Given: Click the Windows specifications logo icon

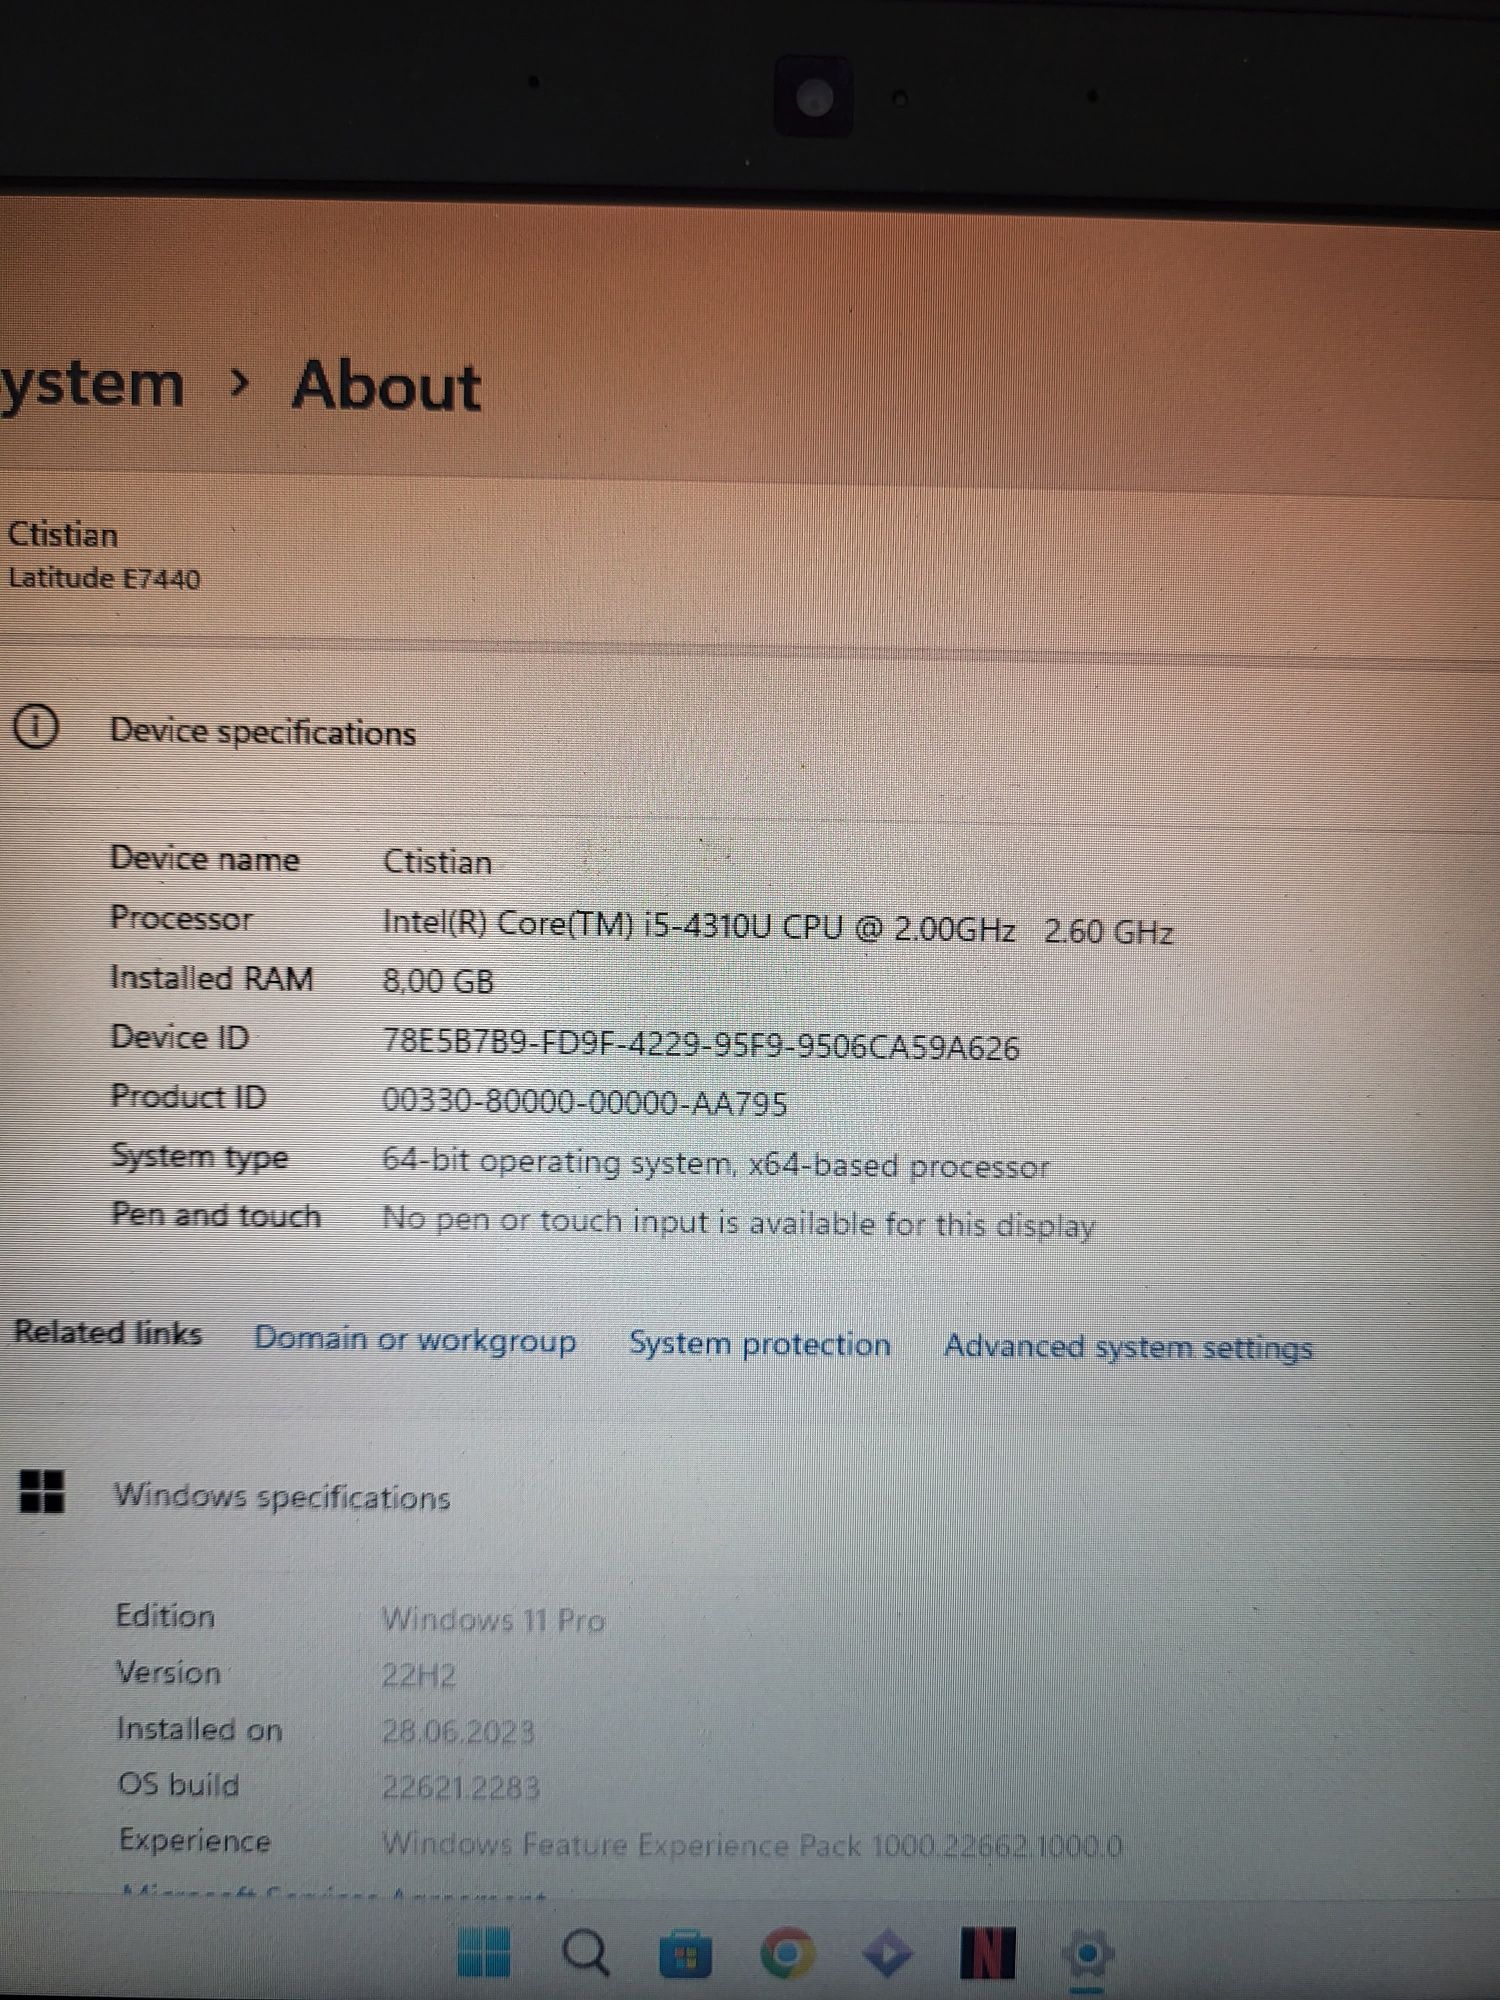Looking at the screenshot, I should [42, 1491].
